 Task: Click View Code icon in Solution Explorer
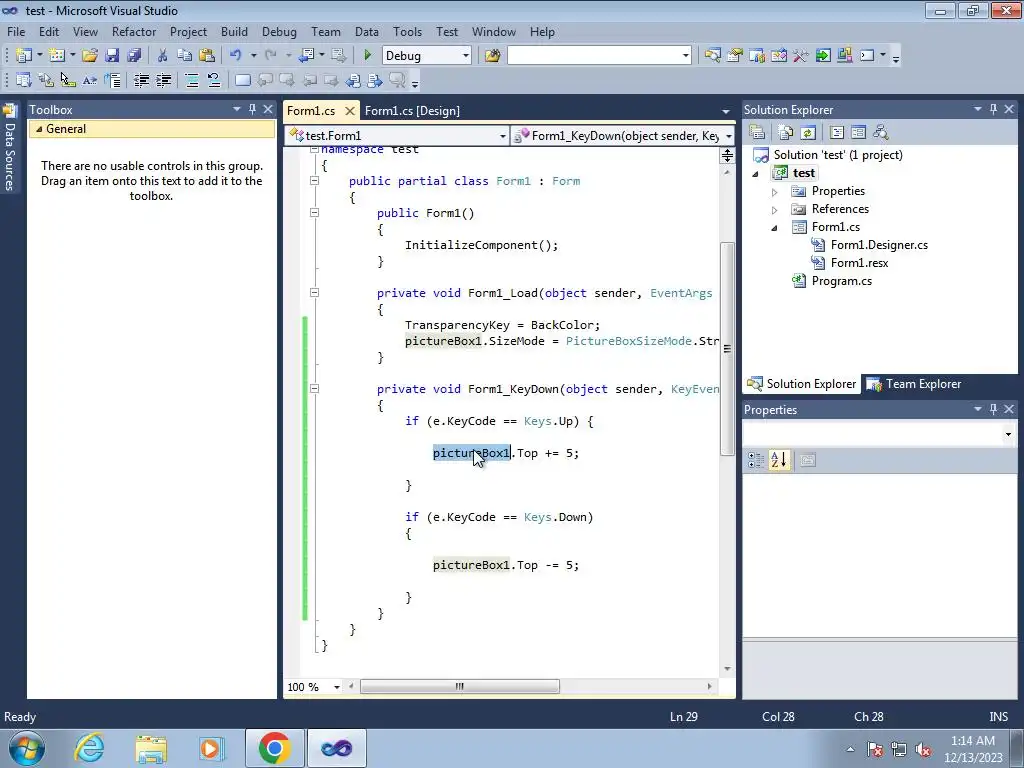click(x=837, y=133)
